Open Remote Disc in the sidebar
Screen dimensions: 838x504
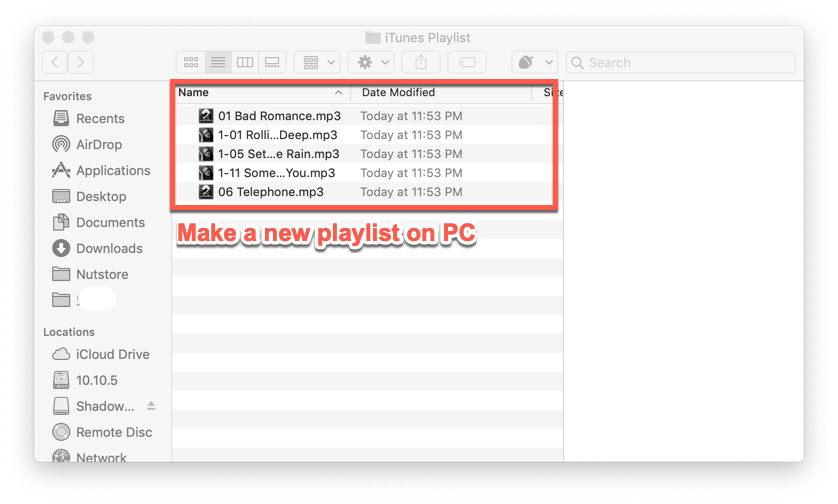(x=114, y=432)
